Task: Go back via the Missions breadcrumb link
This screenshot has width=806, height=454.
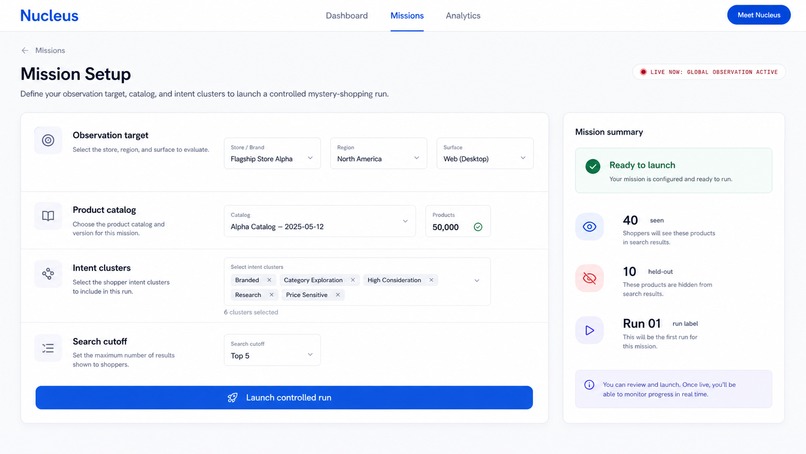Action: point(50,50)
